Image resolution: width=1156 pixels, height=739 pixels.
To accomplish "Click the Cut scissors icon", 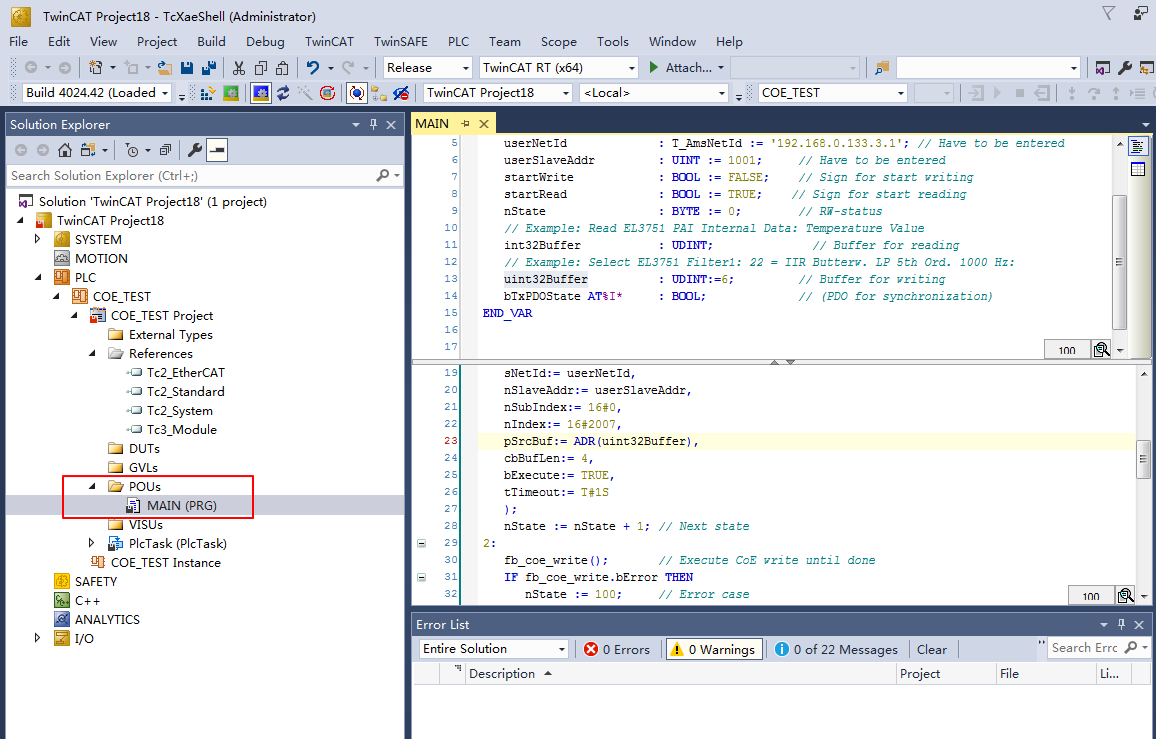I will tap(239, 68).
